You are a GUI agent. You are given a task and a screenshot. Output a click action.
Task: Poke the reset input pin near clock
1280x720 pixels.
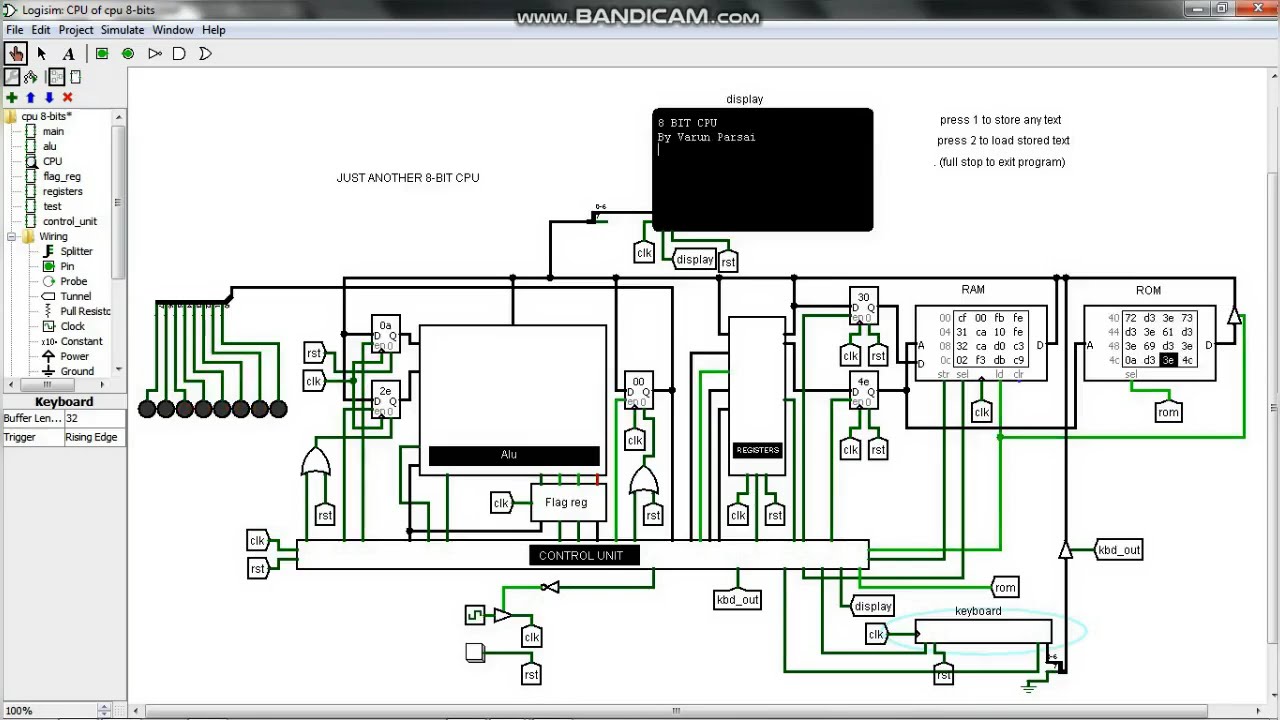pos(475,653)
